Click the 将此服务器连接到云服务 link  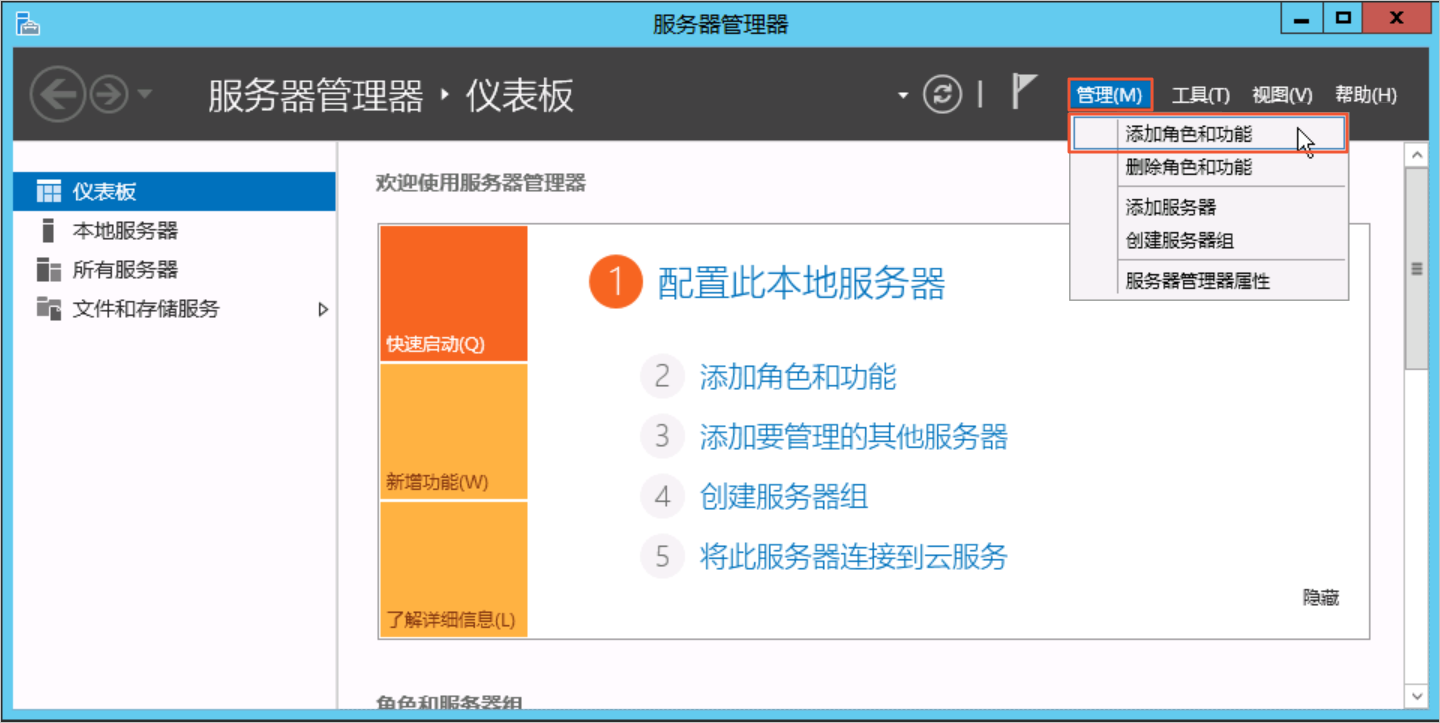click(854, 556)
